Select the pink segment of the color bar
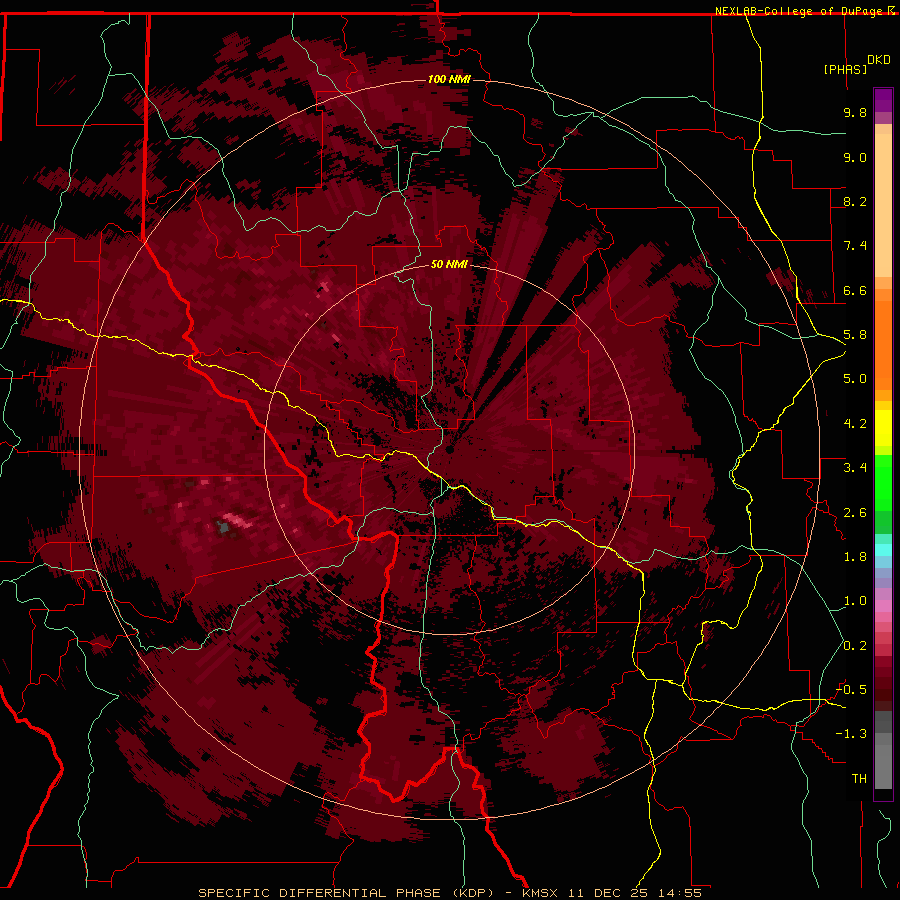The height and width of the screenshot is (900, 900). pos(883,606)
